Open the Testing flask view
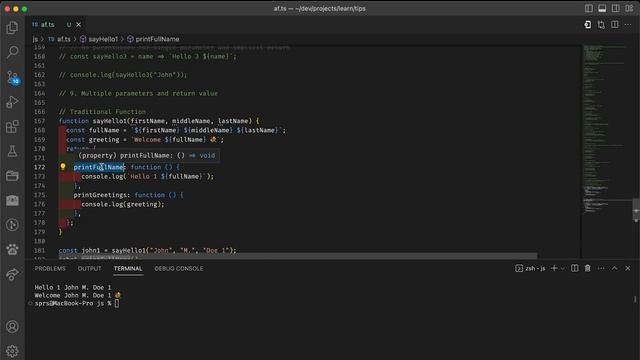Screen dimensions: 640x360 (x=12, y=151)
